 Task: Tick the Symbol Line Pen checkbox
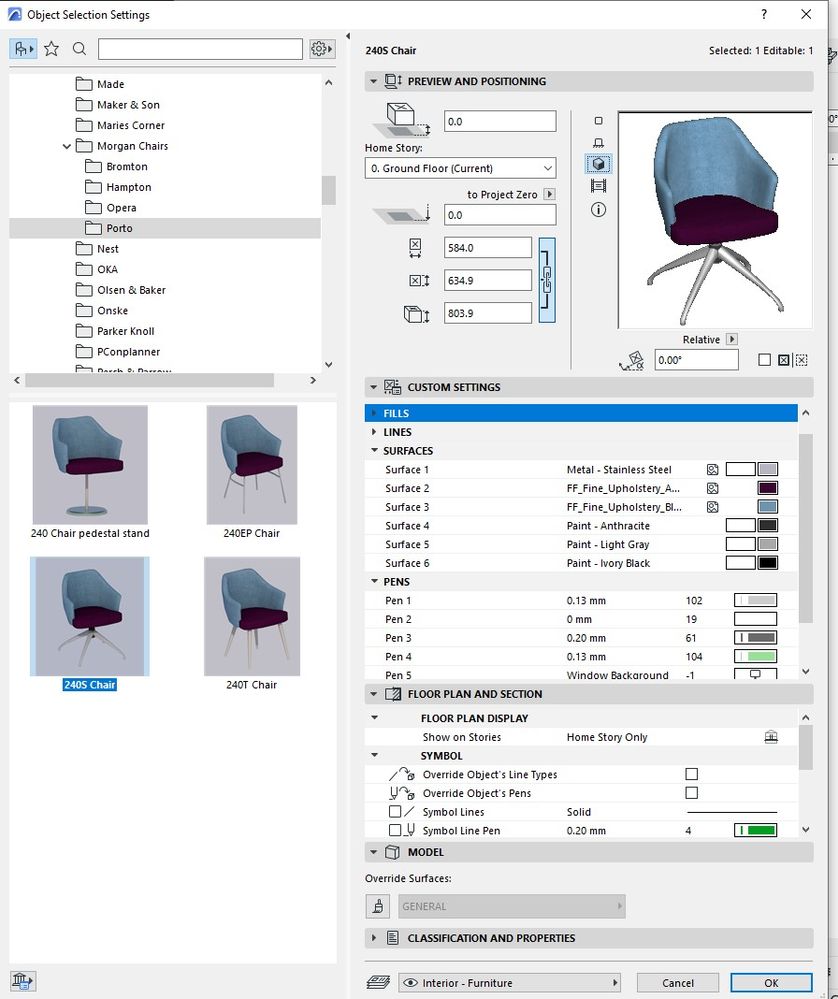click(394, 830)
